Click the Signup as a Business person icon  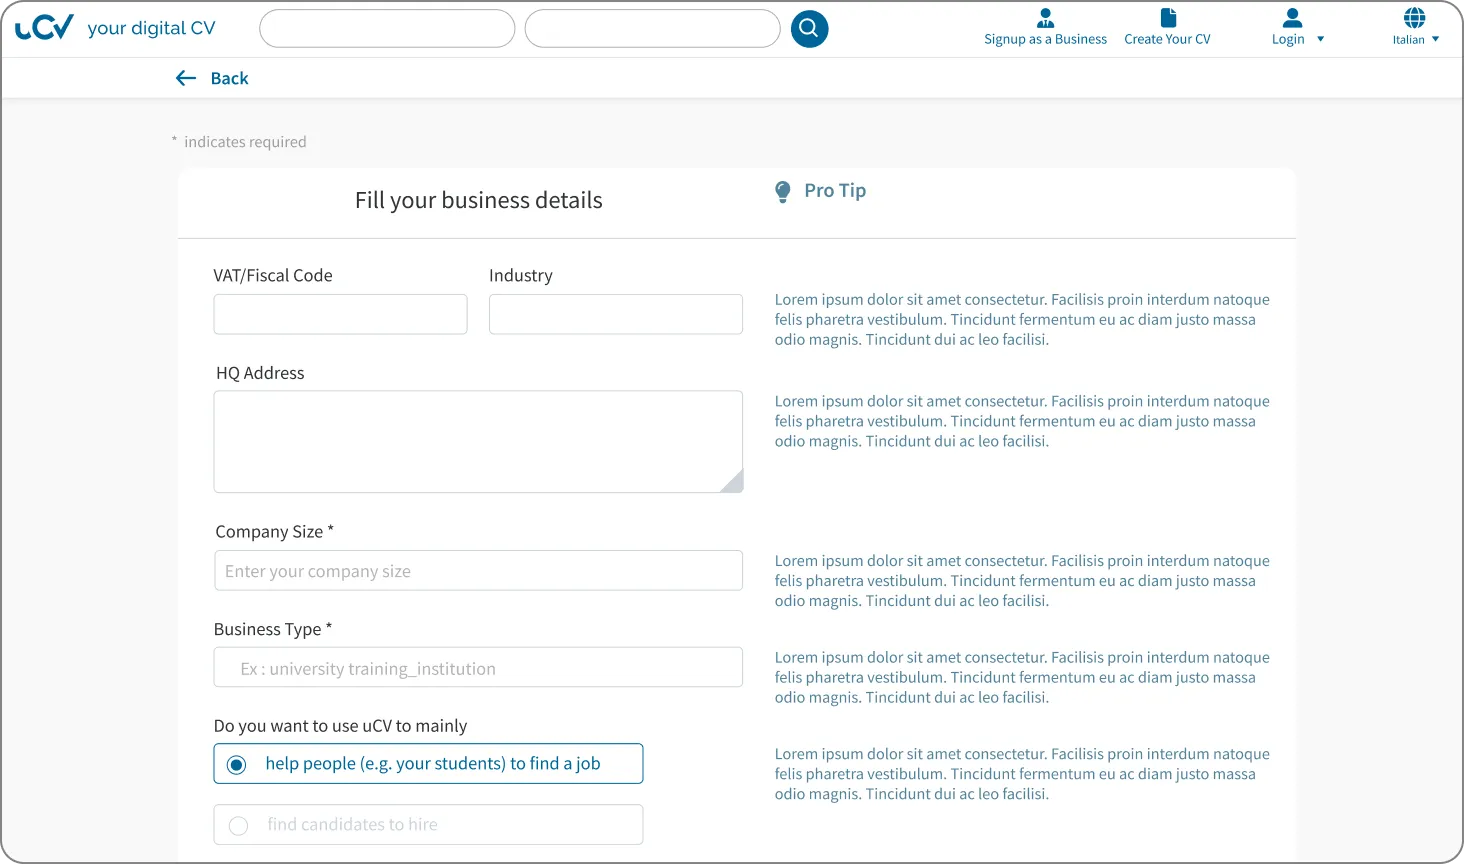(1045, 18)
